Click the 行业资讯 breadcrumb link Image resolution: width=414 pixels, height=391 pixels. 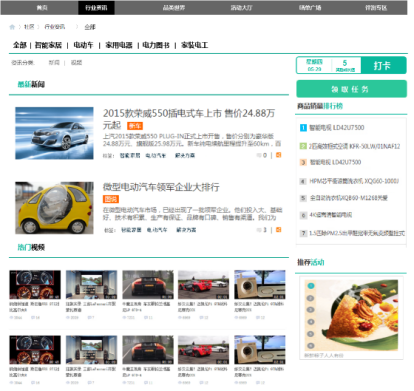[55, 27]
